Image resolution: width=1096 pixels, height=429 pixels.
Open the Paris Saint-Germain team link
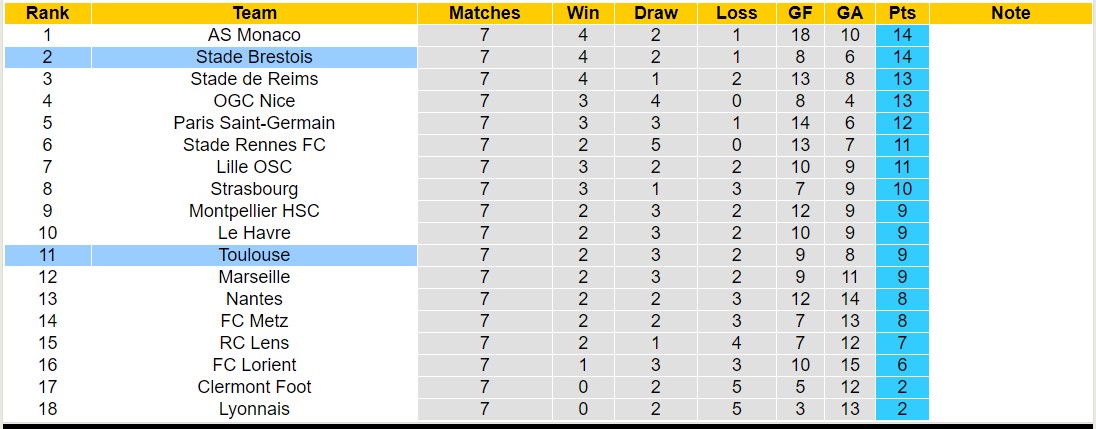(x=254, y=123)
